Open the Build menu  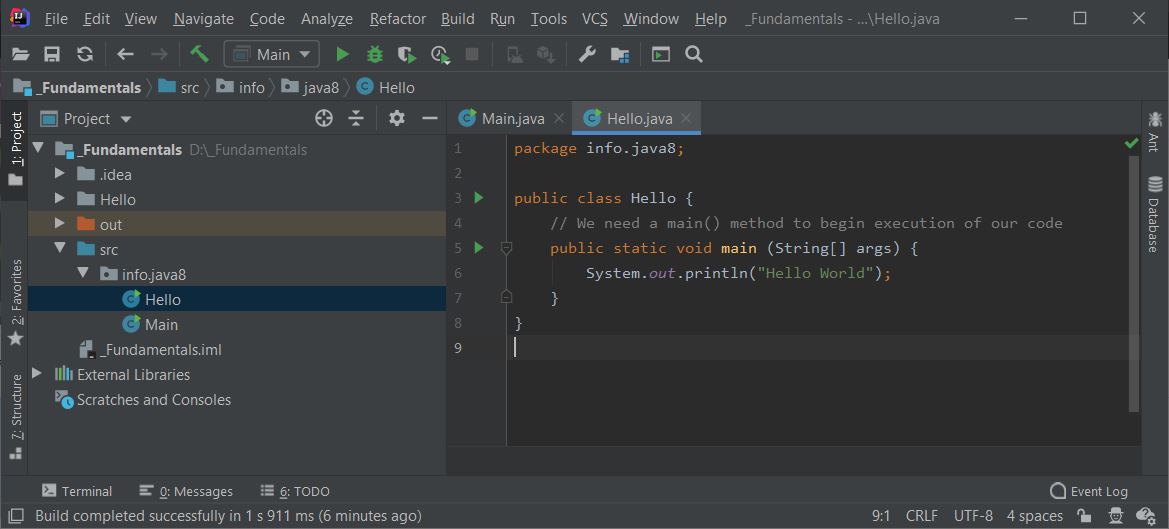pyautogui.click(x=458, y=19)
